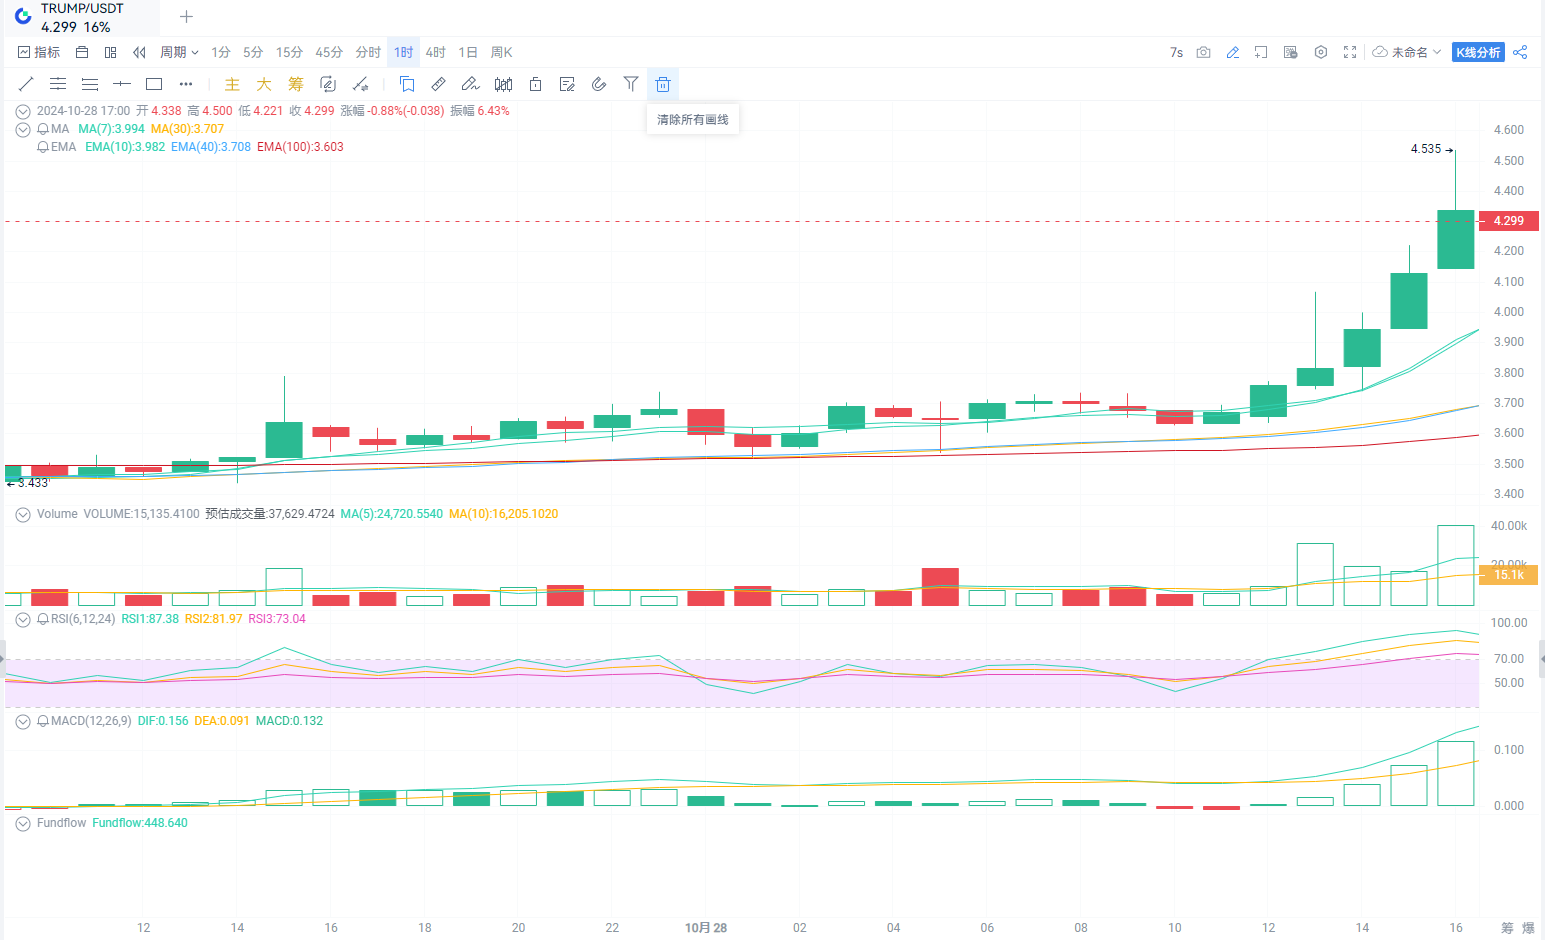Click the rewind replay icon

139,52
